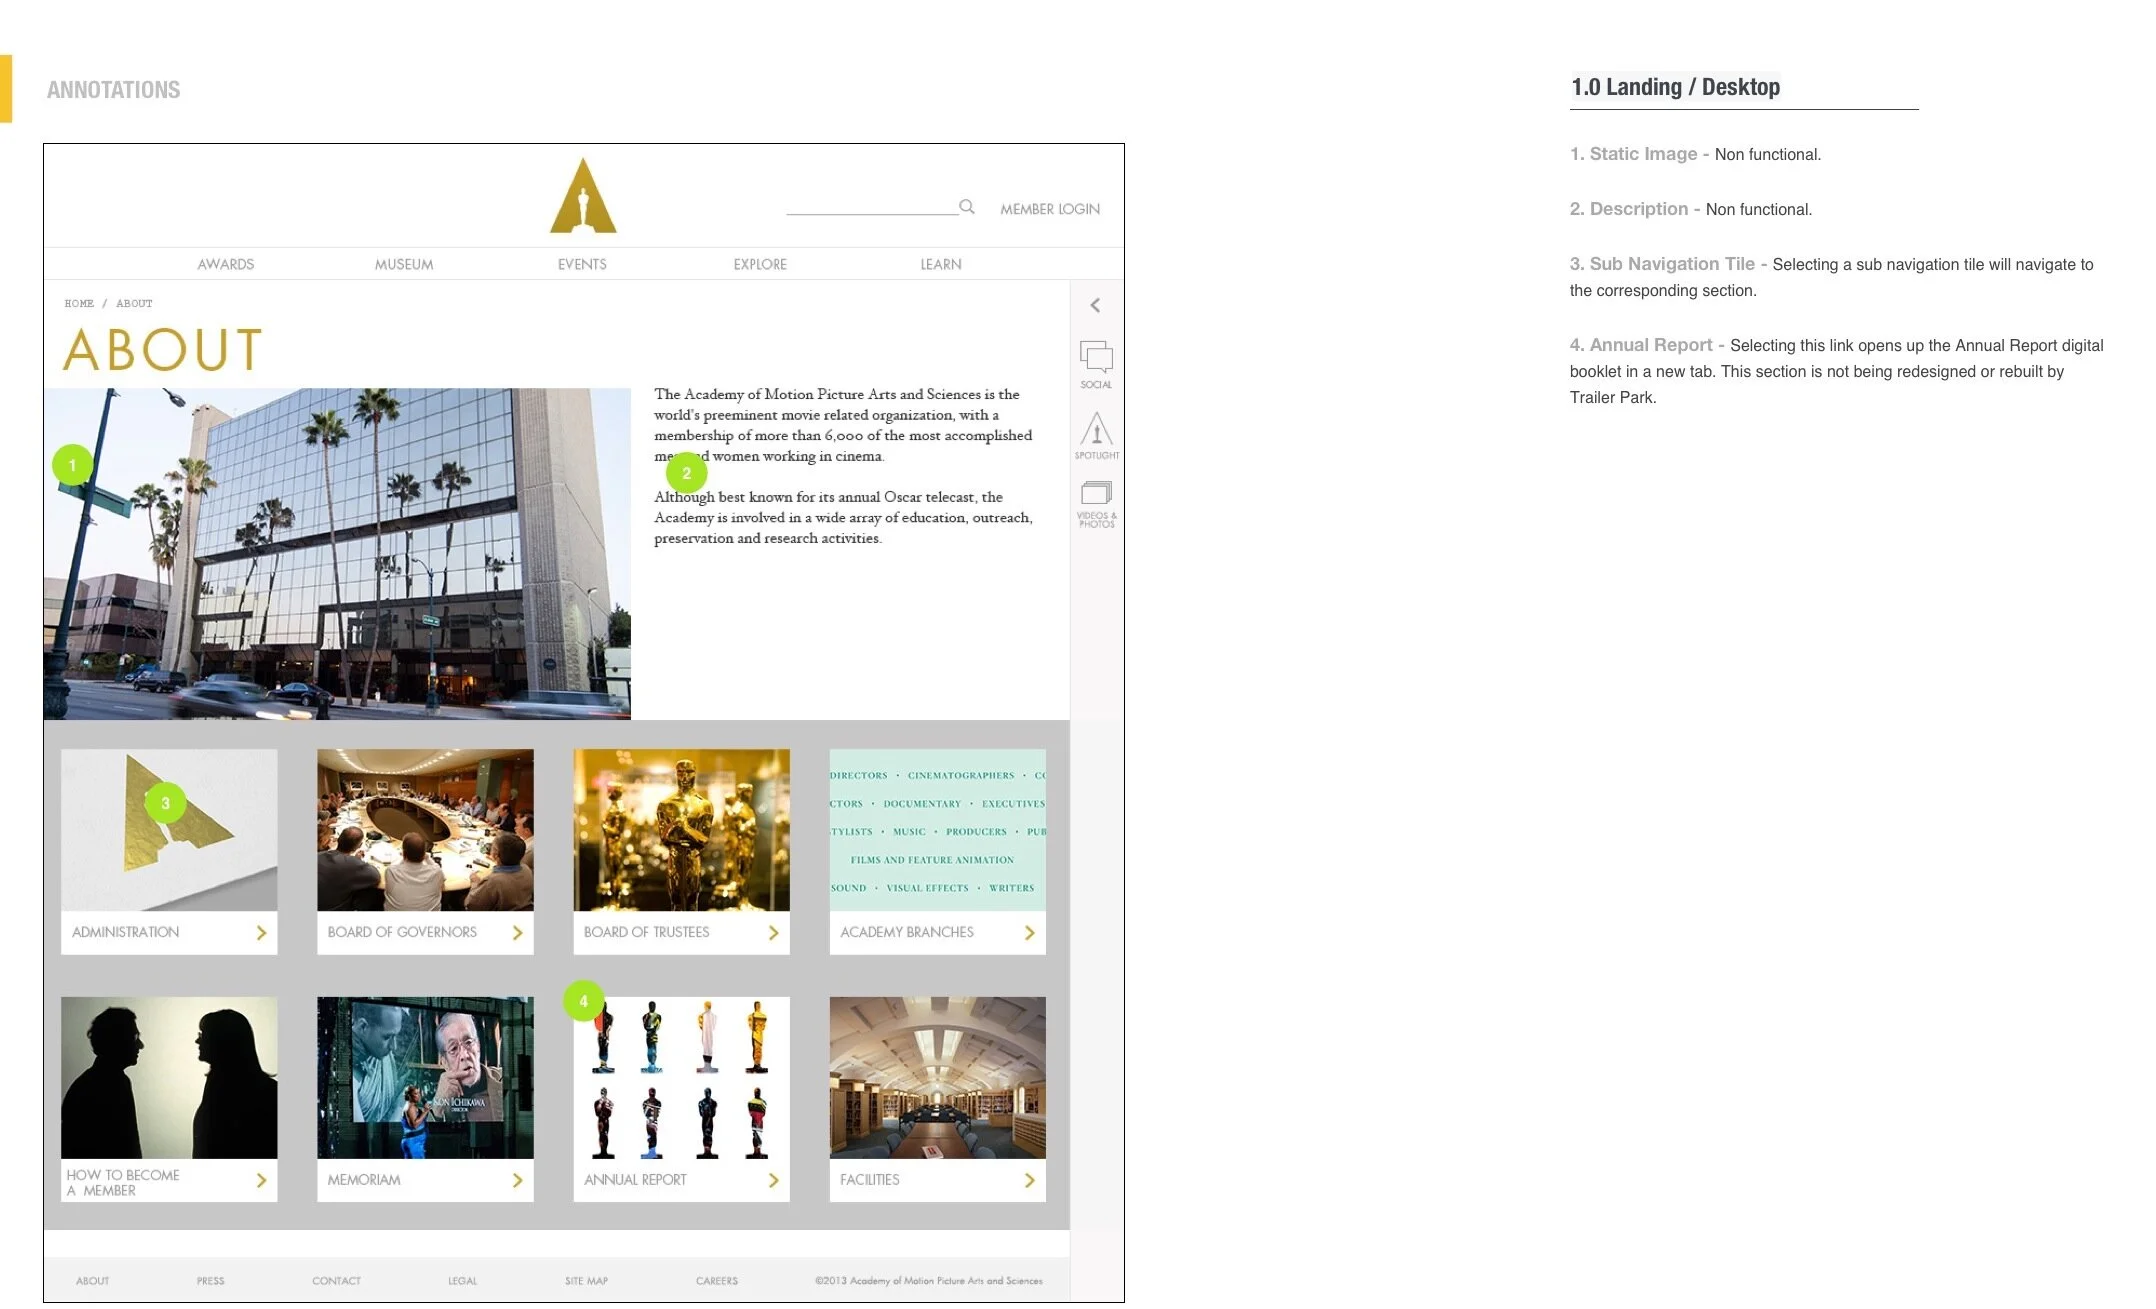The height and width of the screenshot is (1309, 2156).
Task: Open the Board of Trustees Oscar statue photo
Action: [x=681, y=830]
